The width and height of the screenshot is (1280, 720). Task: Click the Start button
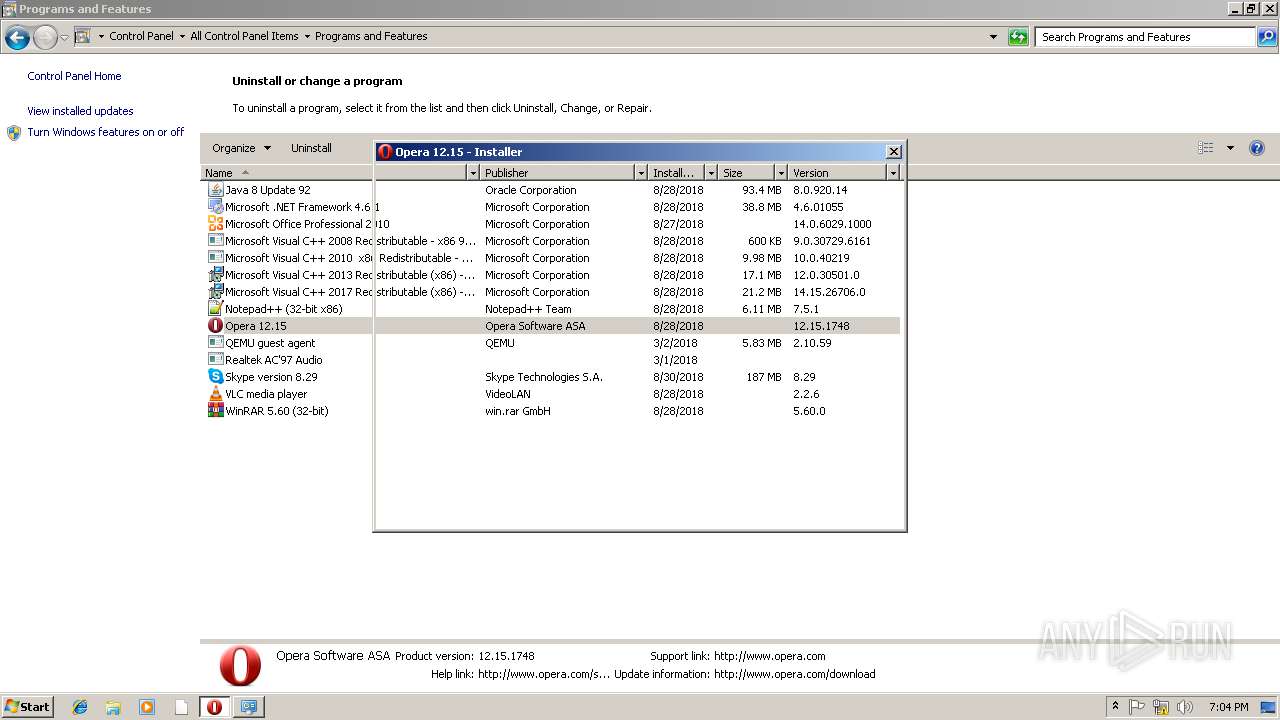point(28,707)
